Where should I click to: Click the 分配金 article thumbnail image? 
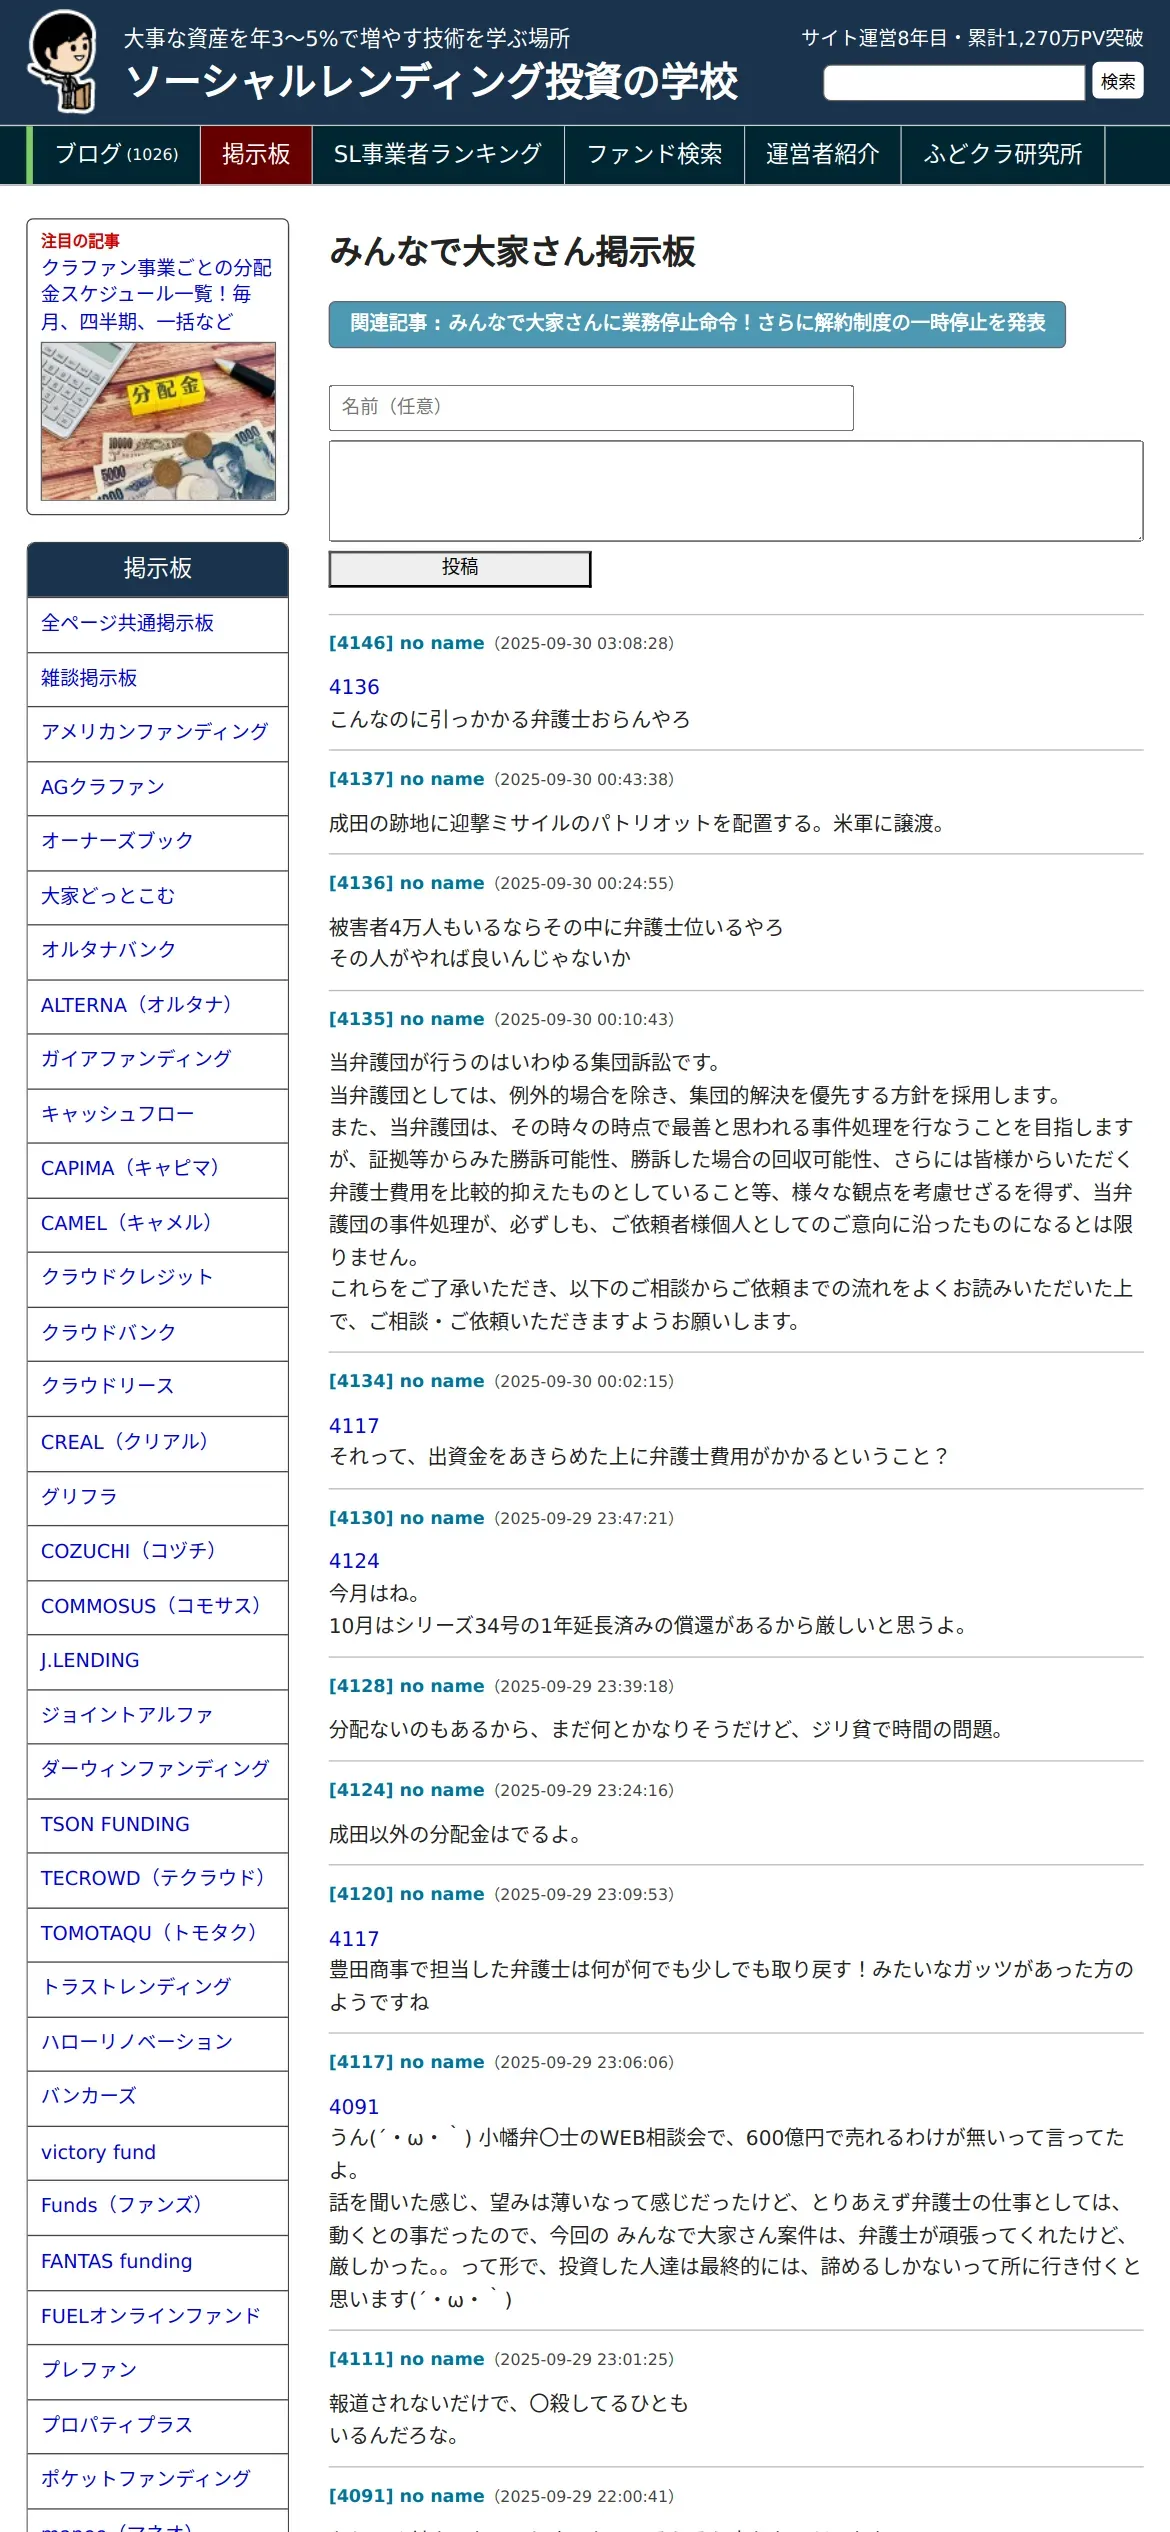pos(158,421)
